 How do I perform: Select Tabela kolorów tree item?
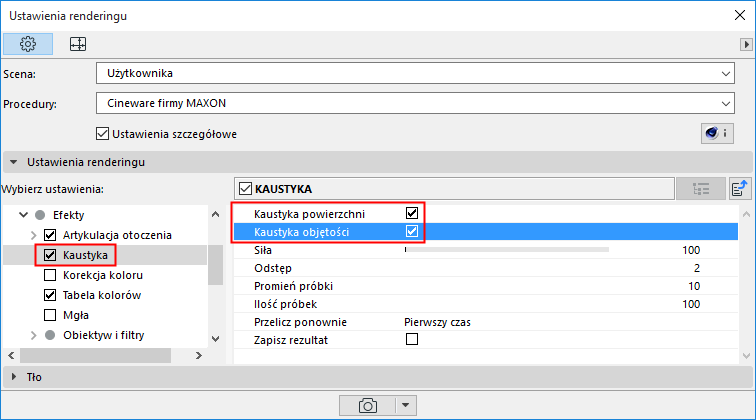pos(101,295)
